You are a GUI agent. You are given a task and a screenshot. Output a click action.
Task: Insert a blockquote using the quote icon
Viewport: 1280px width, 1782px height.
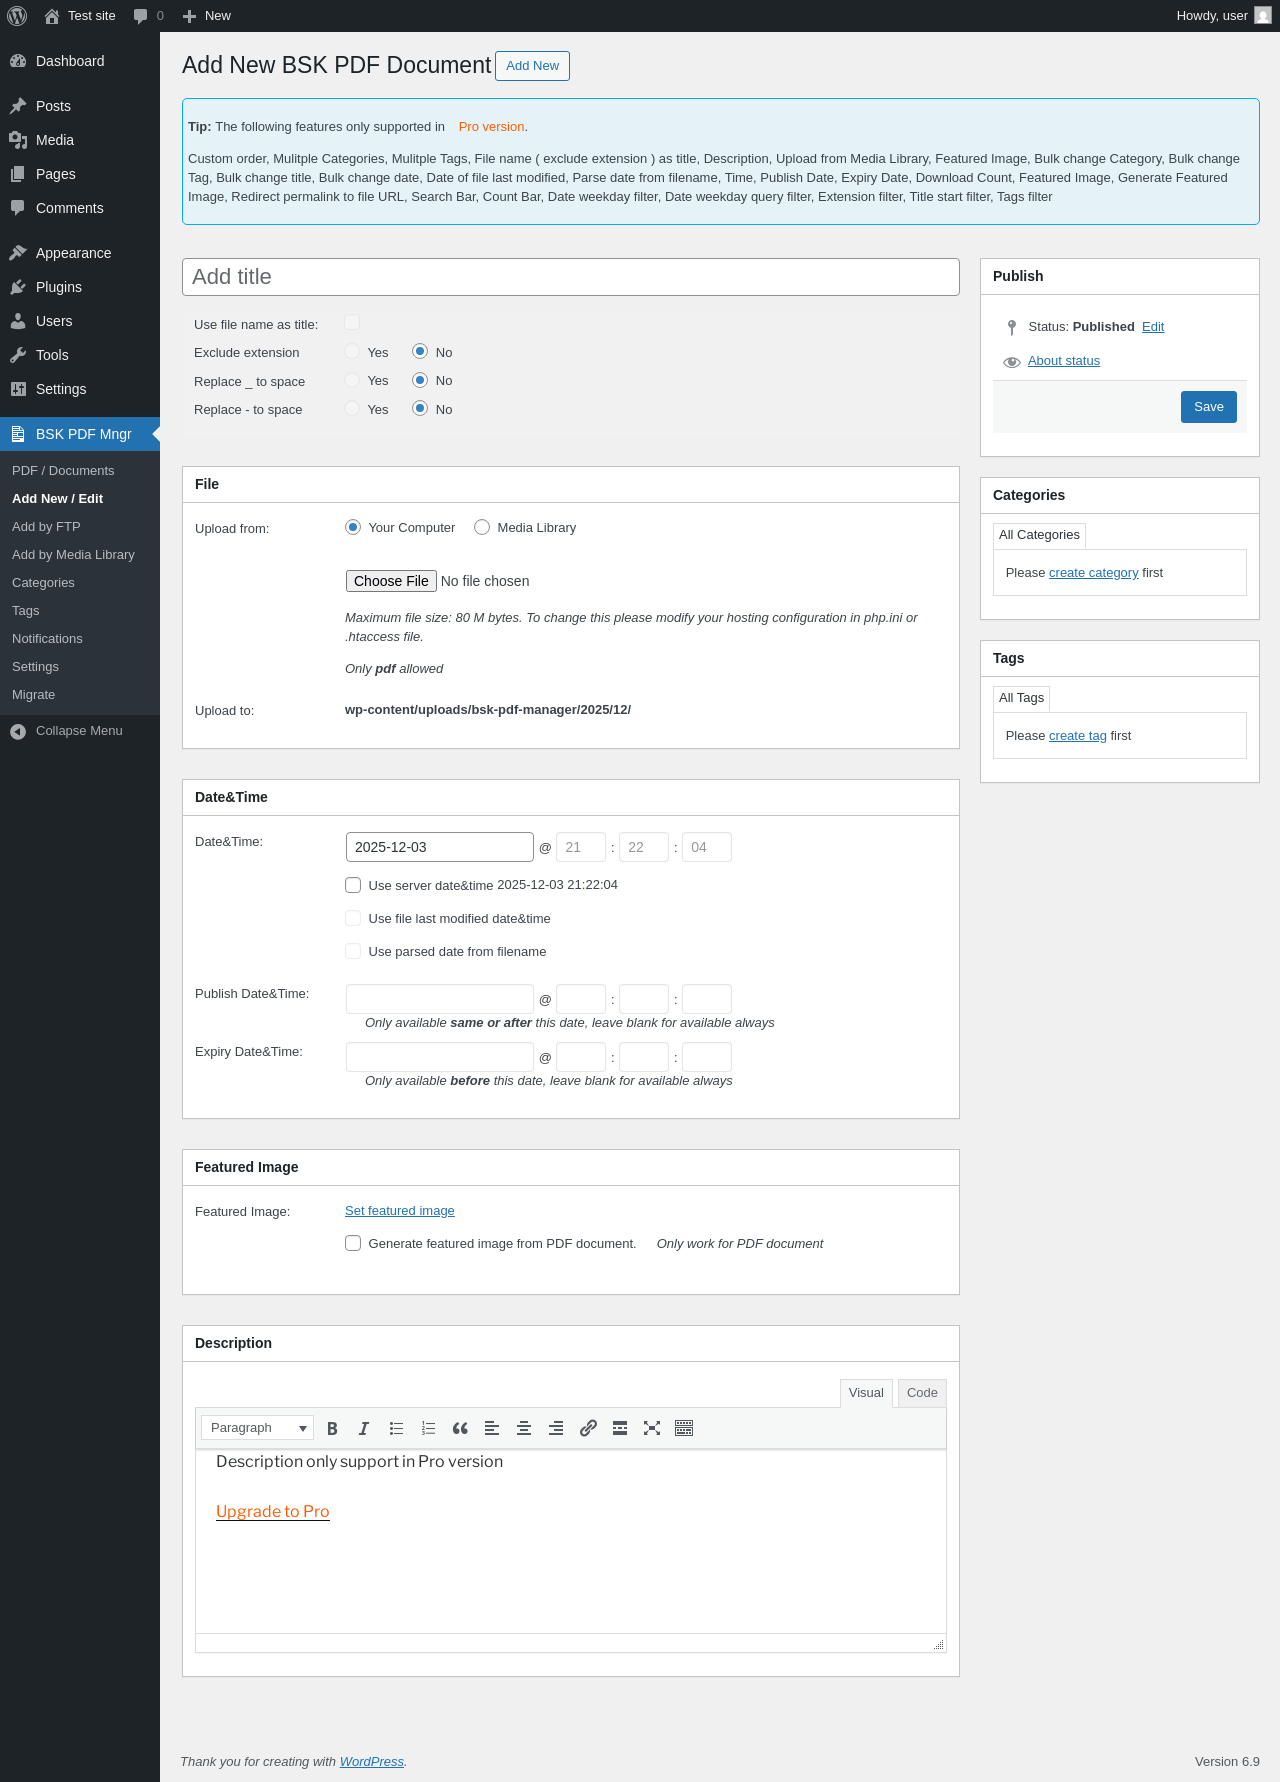click(x=460, y=1428)
